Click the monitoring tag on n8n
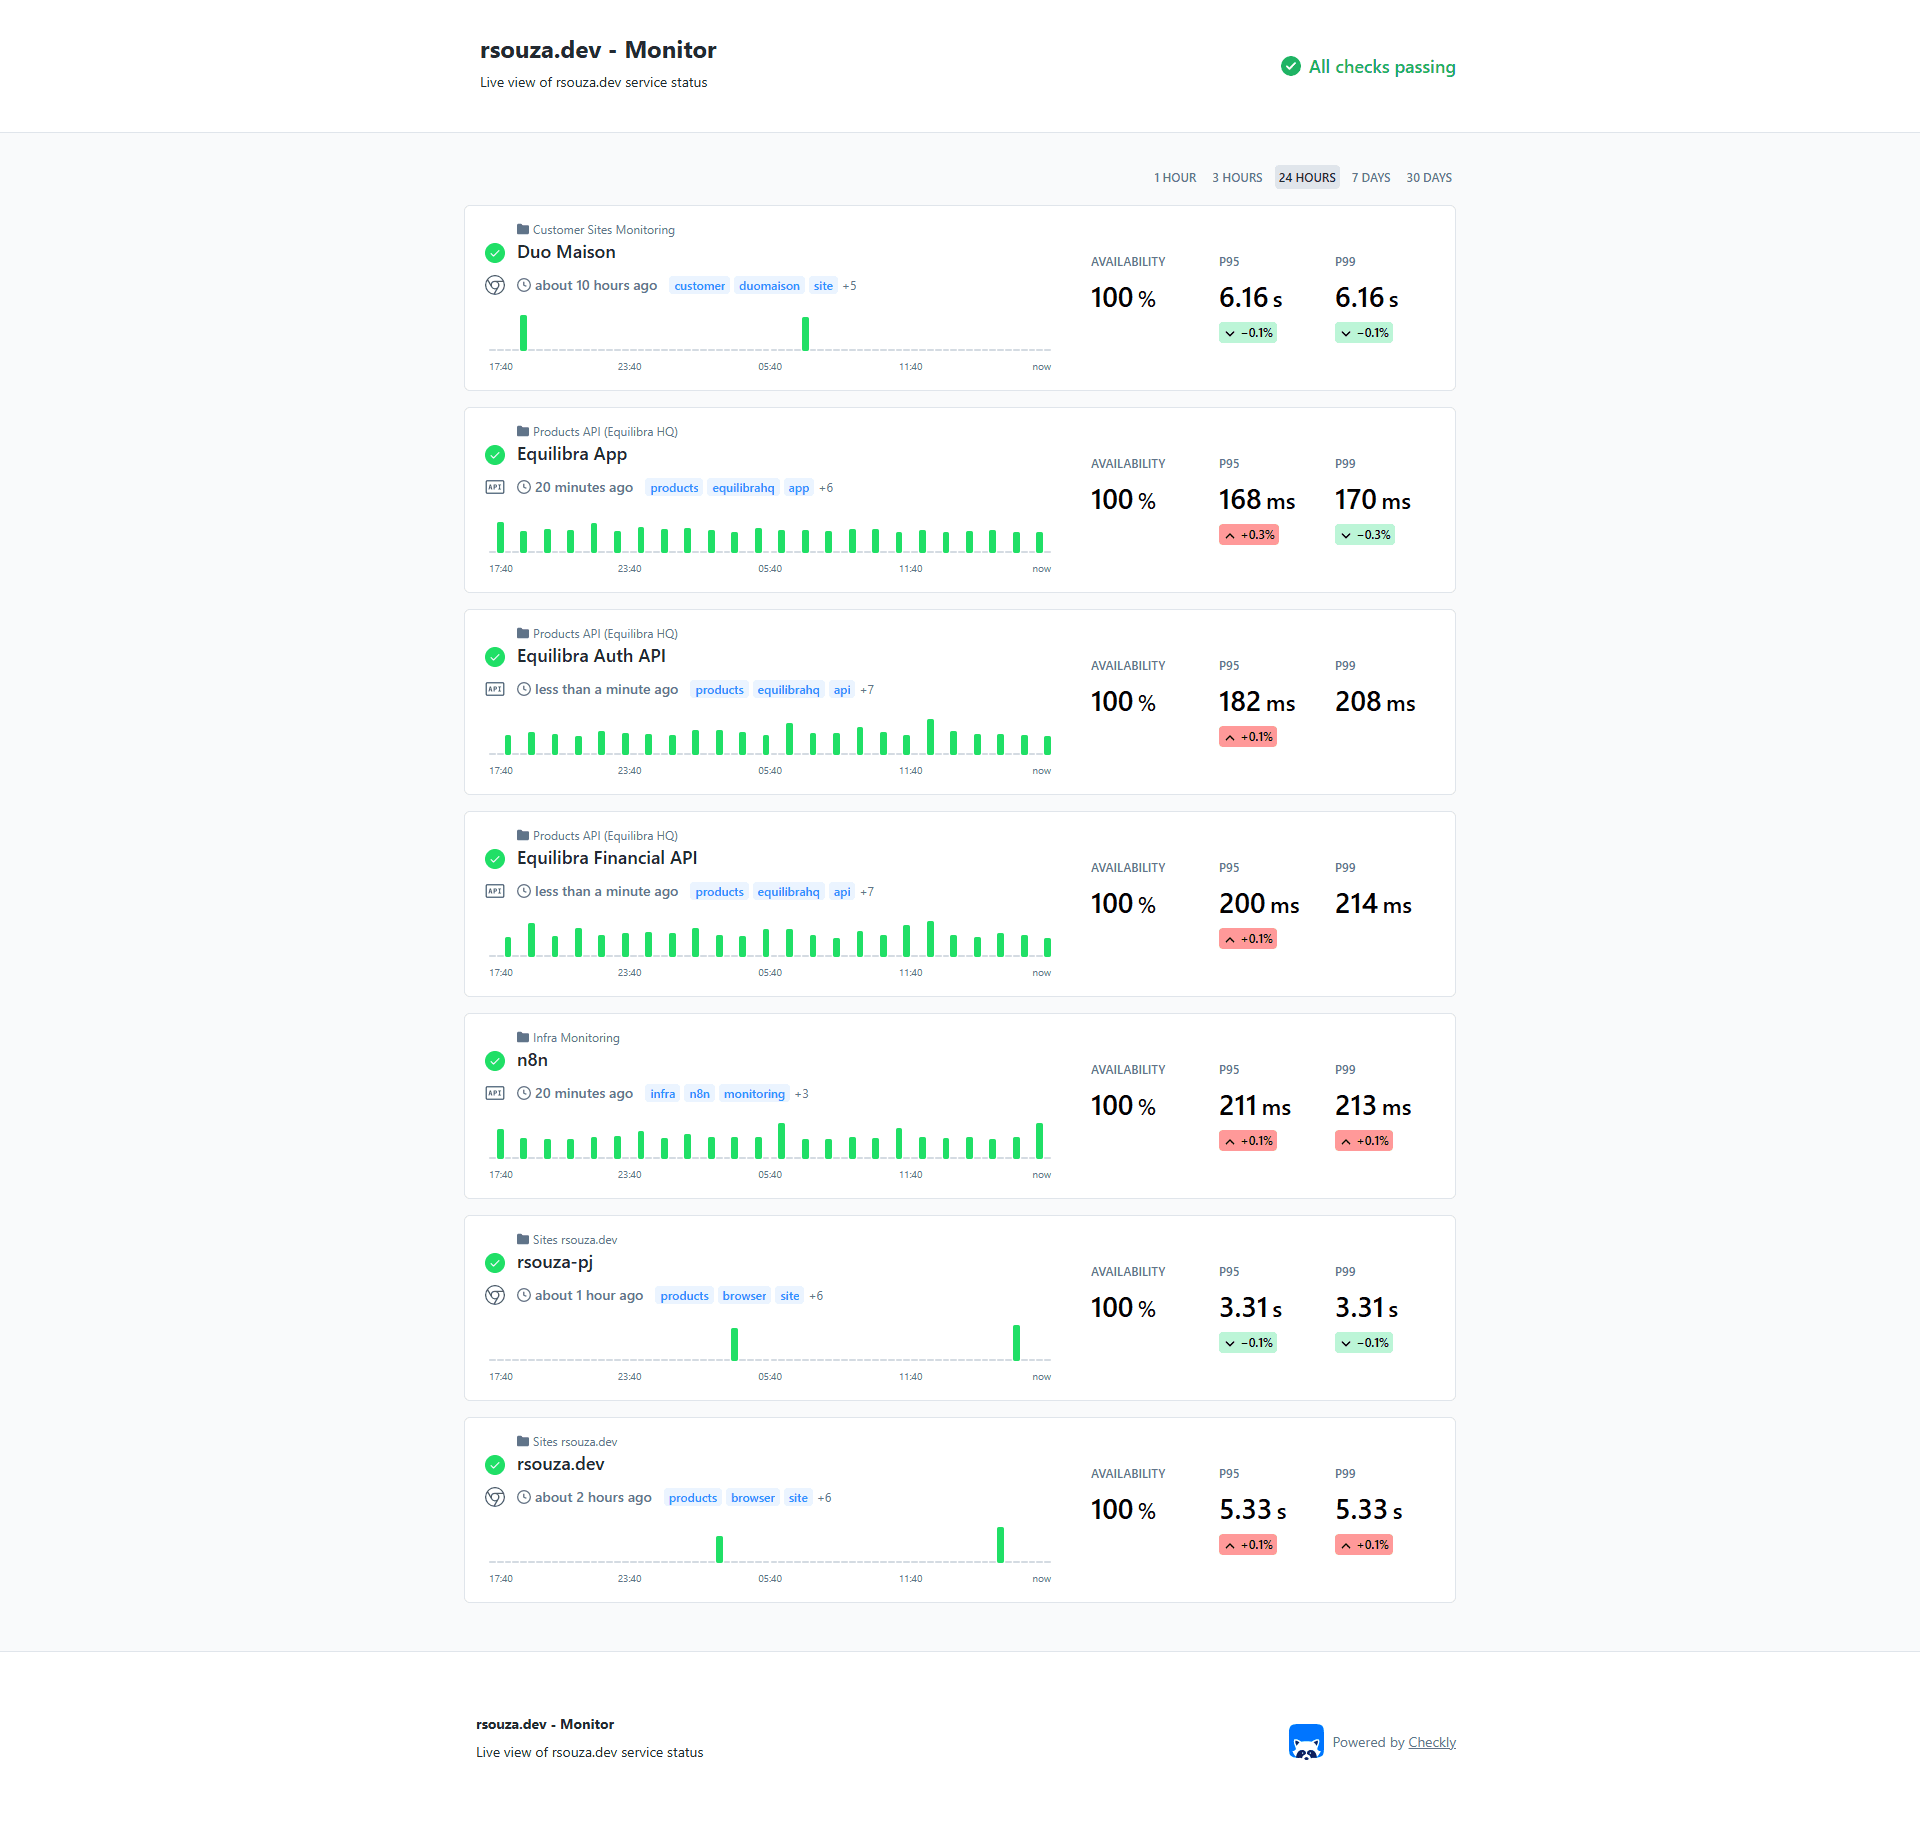The image size is (1920, 1832). 754,1094
